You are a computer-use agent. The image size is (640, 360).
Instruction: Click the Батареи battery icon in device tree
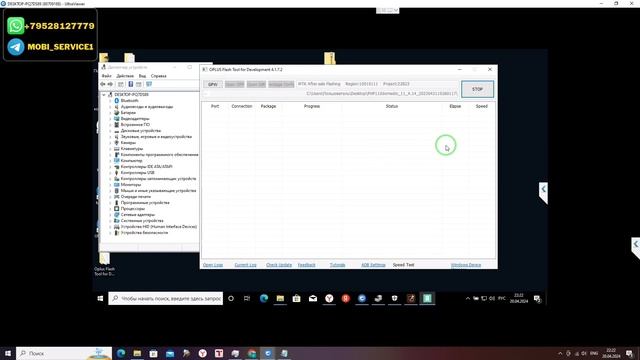coord(116,113)
